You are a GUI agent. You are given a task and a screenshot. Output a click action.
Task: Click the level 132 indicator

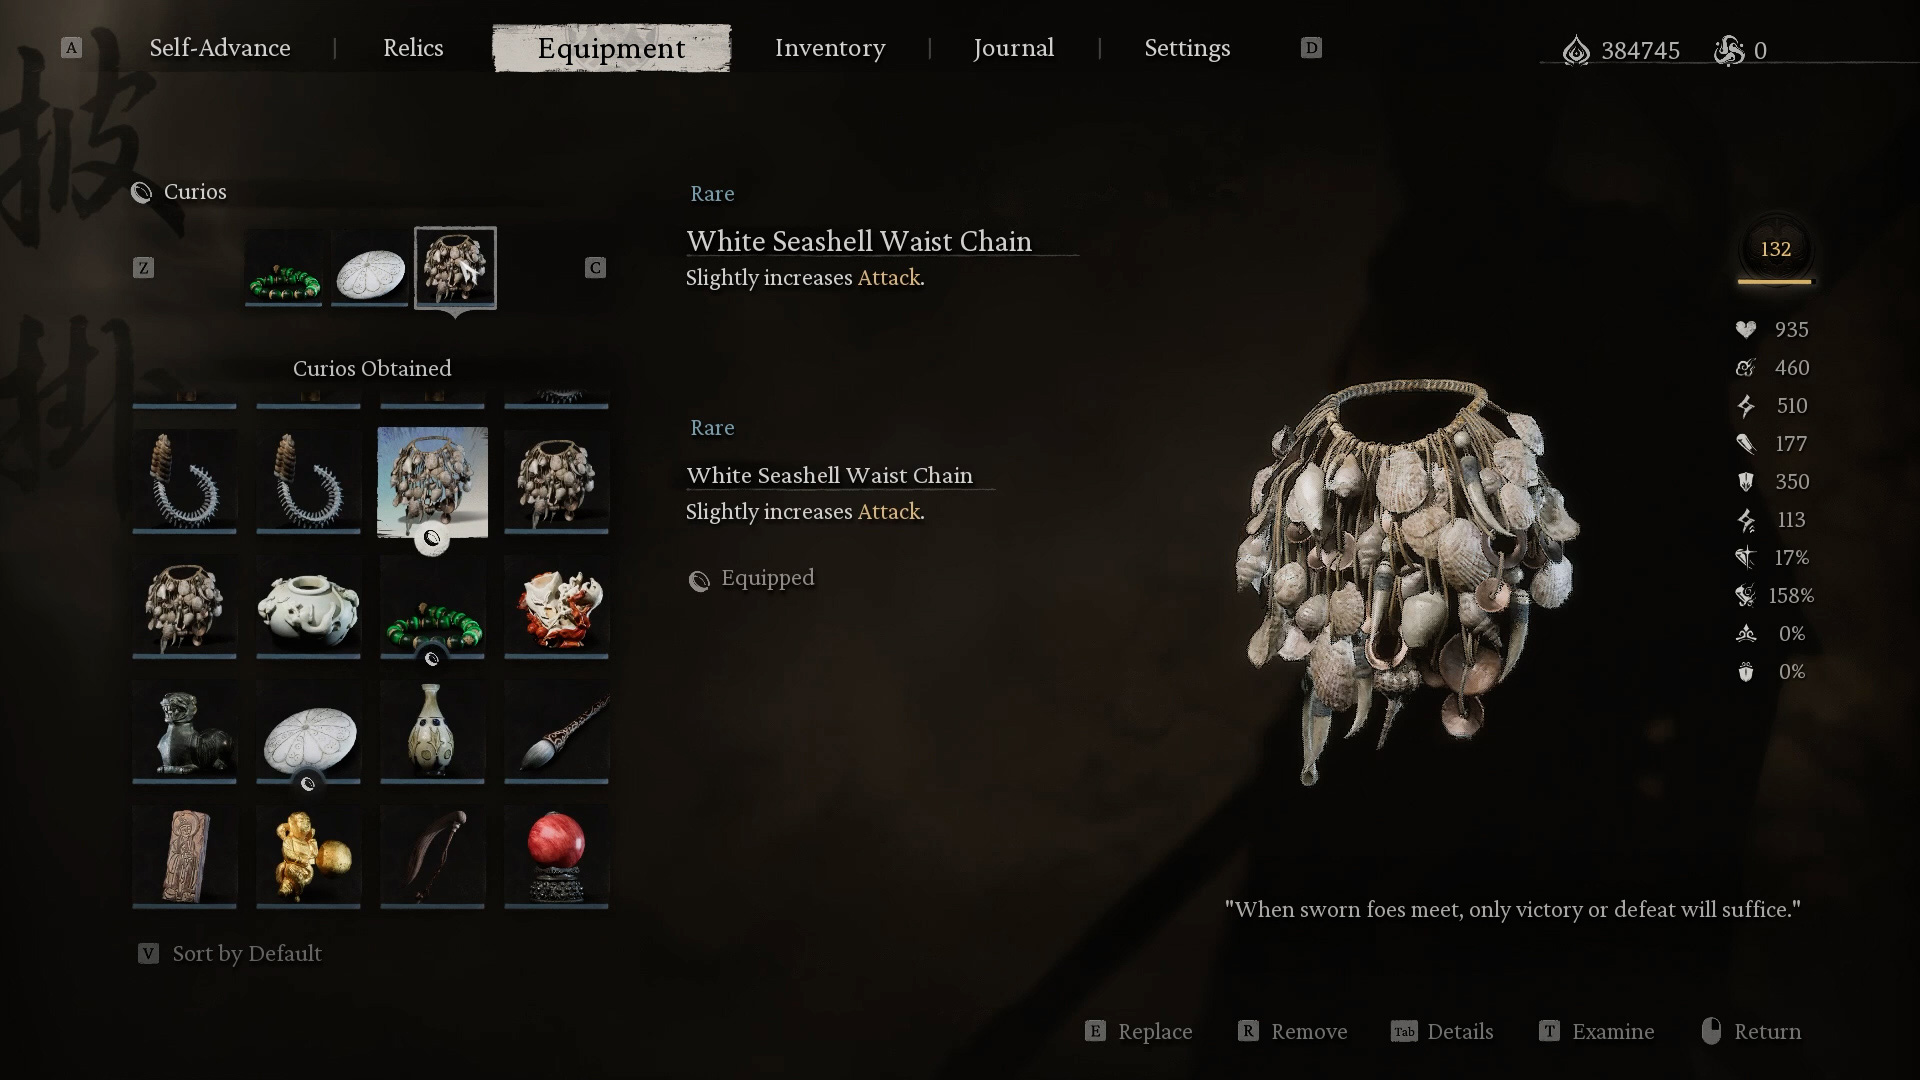[1775, 250]
